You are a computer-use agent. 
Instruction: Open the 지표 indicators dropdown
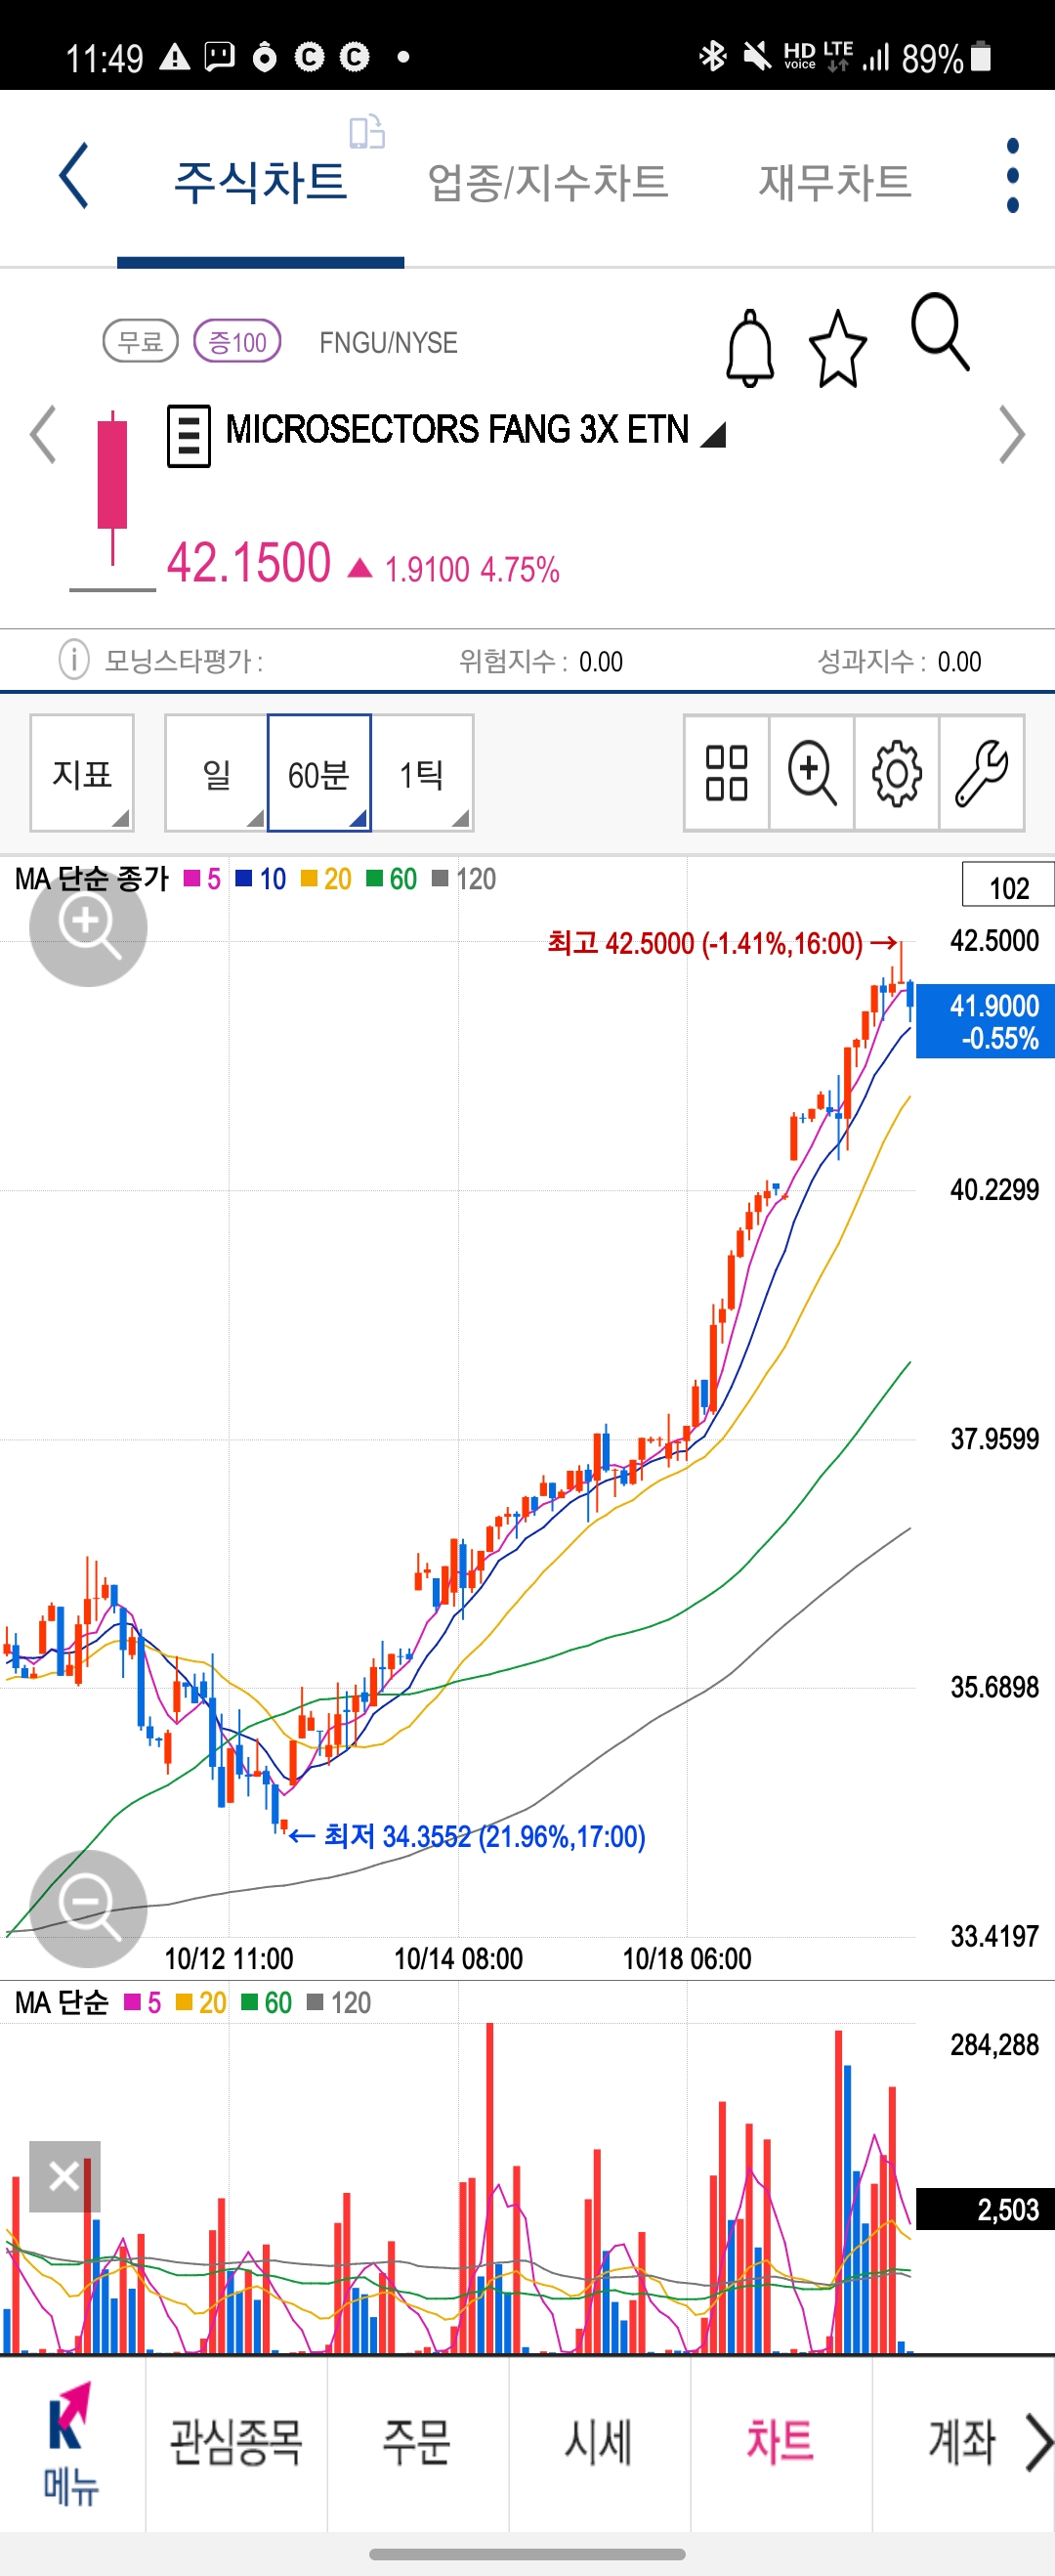coord(82,773)
